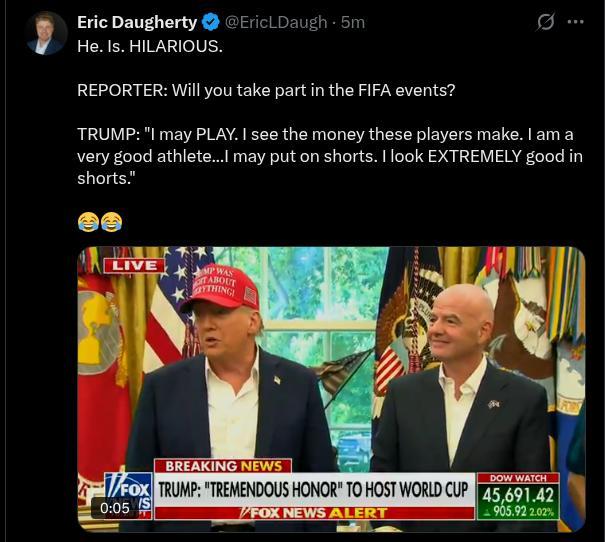
Task: Click the red cap in the video
Action: click(x=221, y=287)
